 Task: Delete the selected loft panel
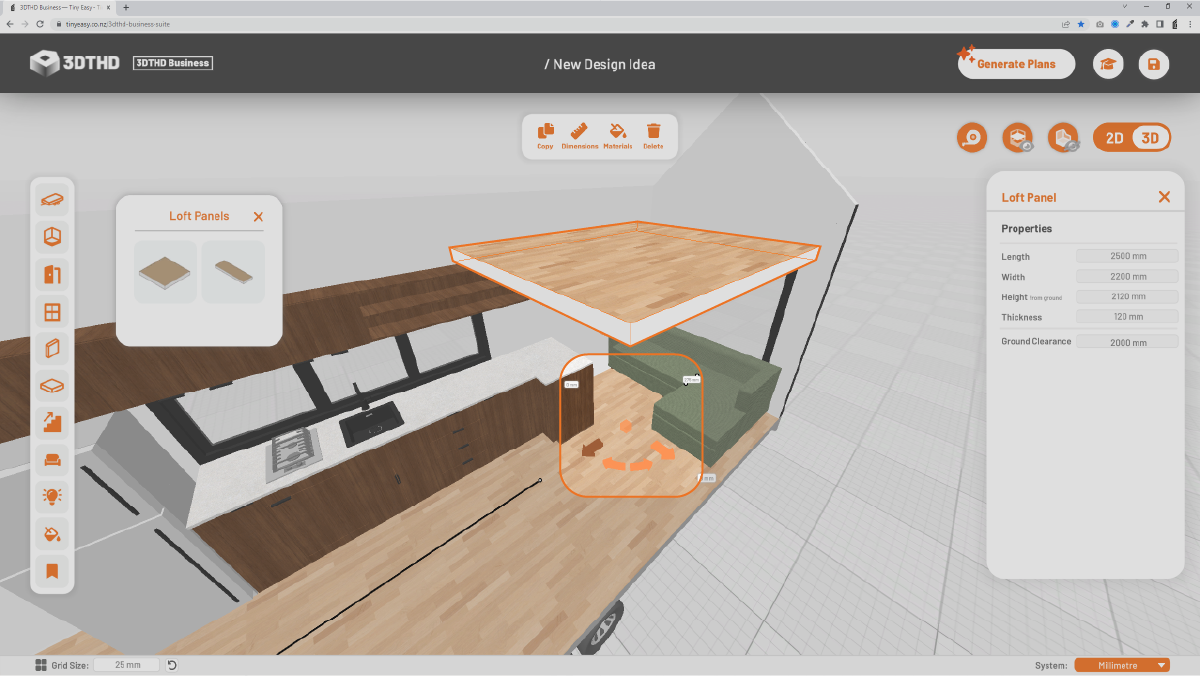(653, 136)
